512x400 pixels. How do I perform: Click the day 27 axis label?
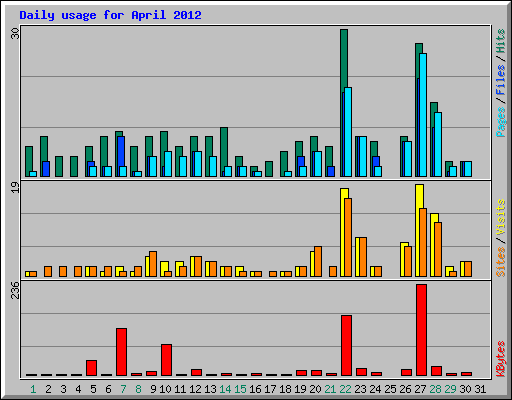420,389
